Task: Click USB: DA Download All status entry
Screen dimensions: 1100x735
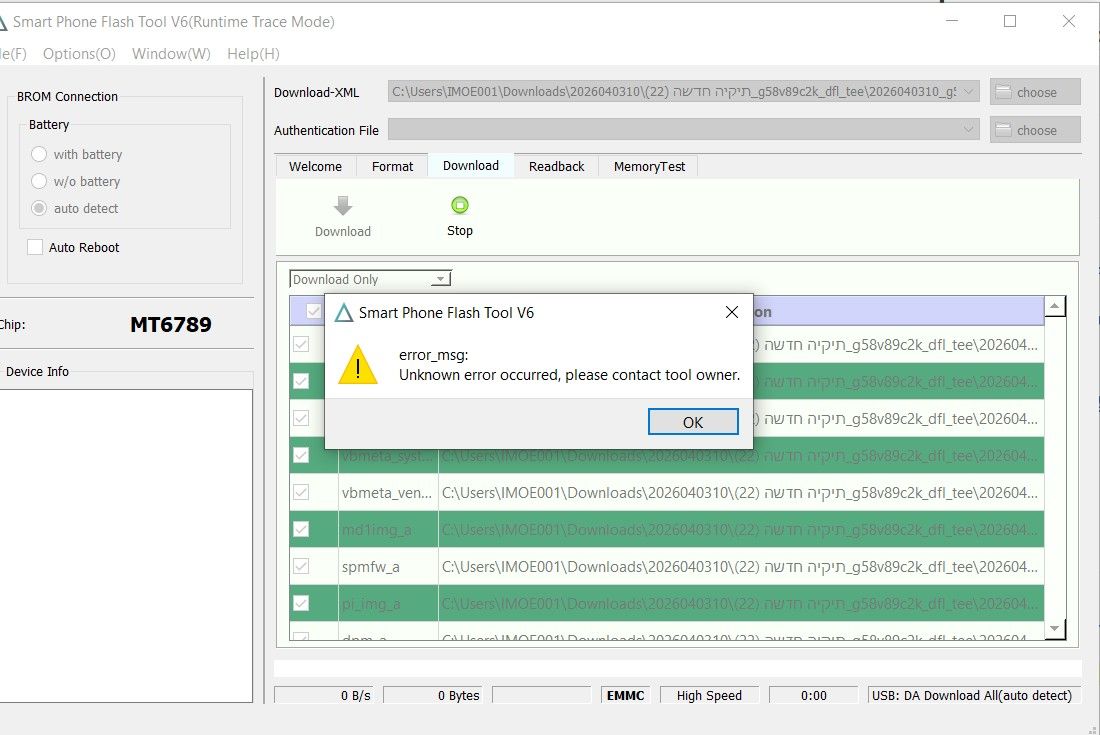Action: pyautogui.click(x=972, y=696)
